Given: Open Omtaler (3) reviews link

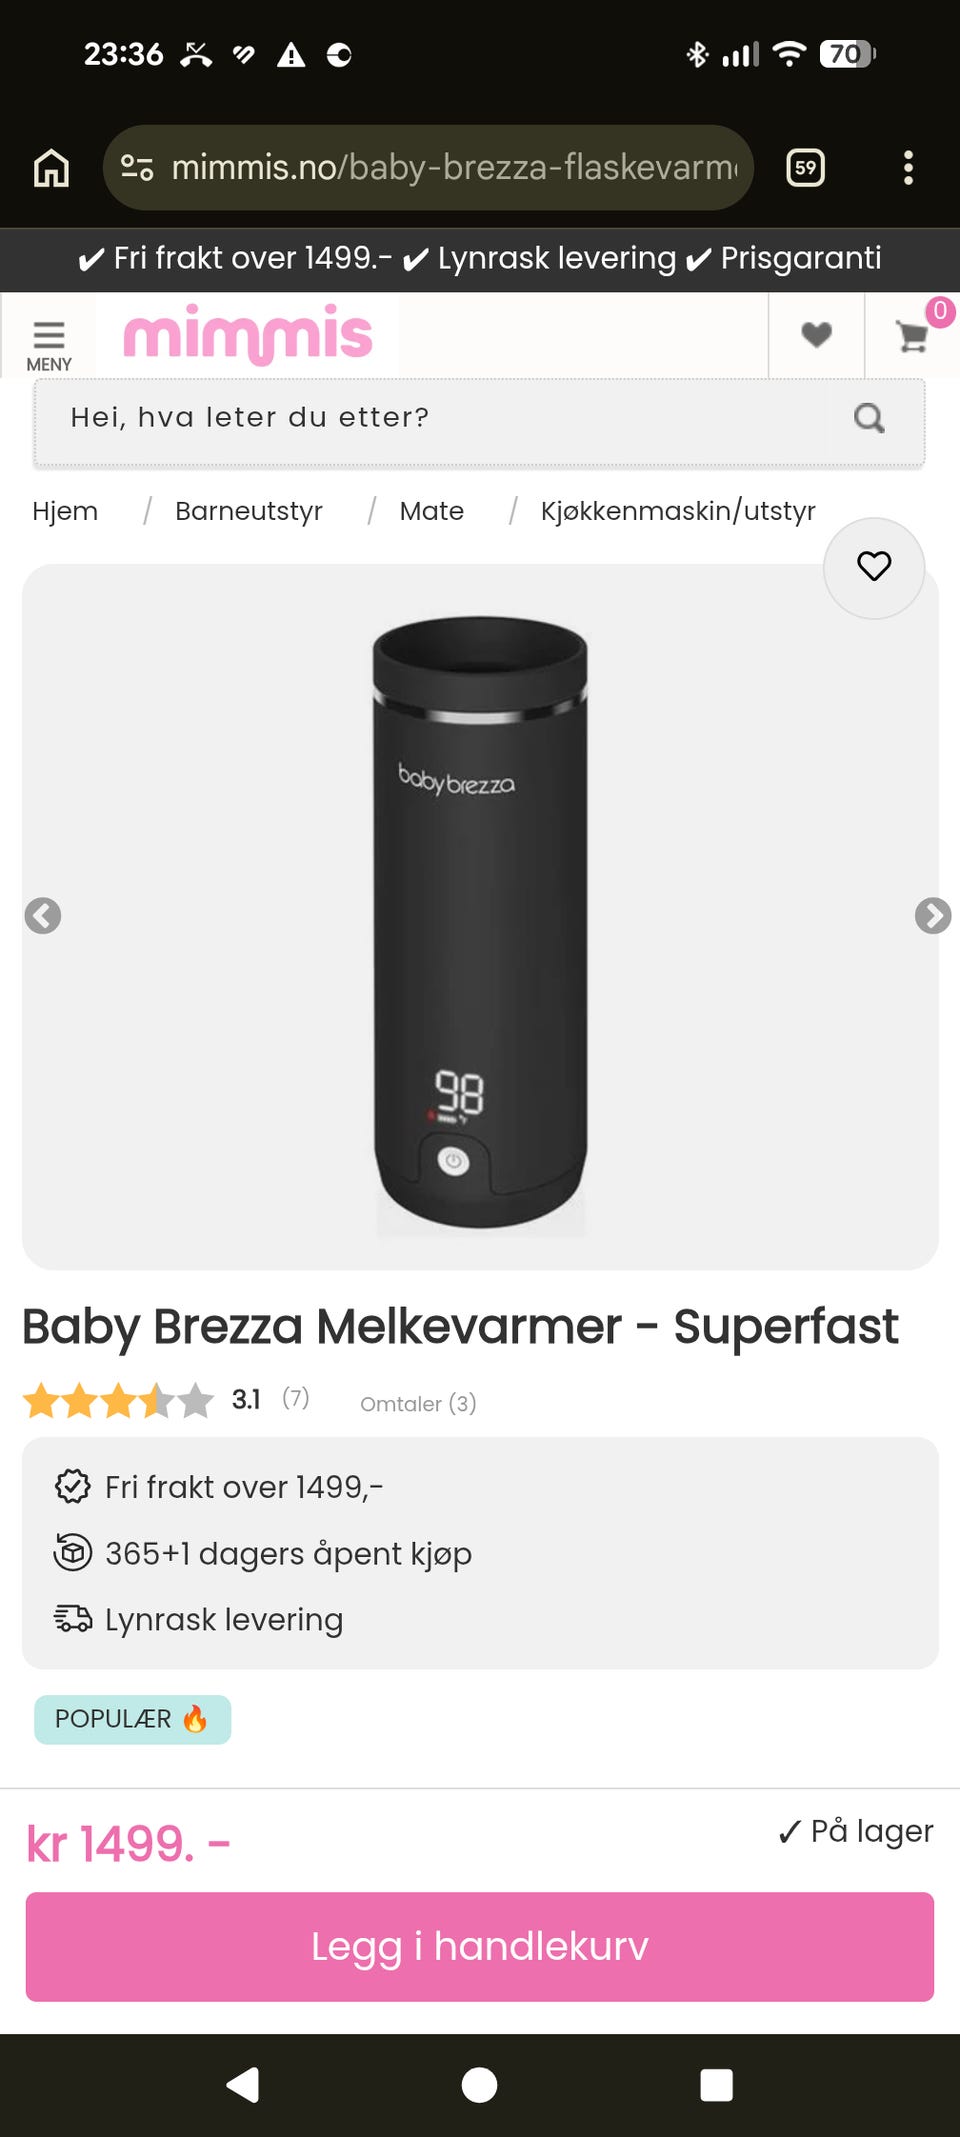Looking at the screenshot, I should 418,1404.
